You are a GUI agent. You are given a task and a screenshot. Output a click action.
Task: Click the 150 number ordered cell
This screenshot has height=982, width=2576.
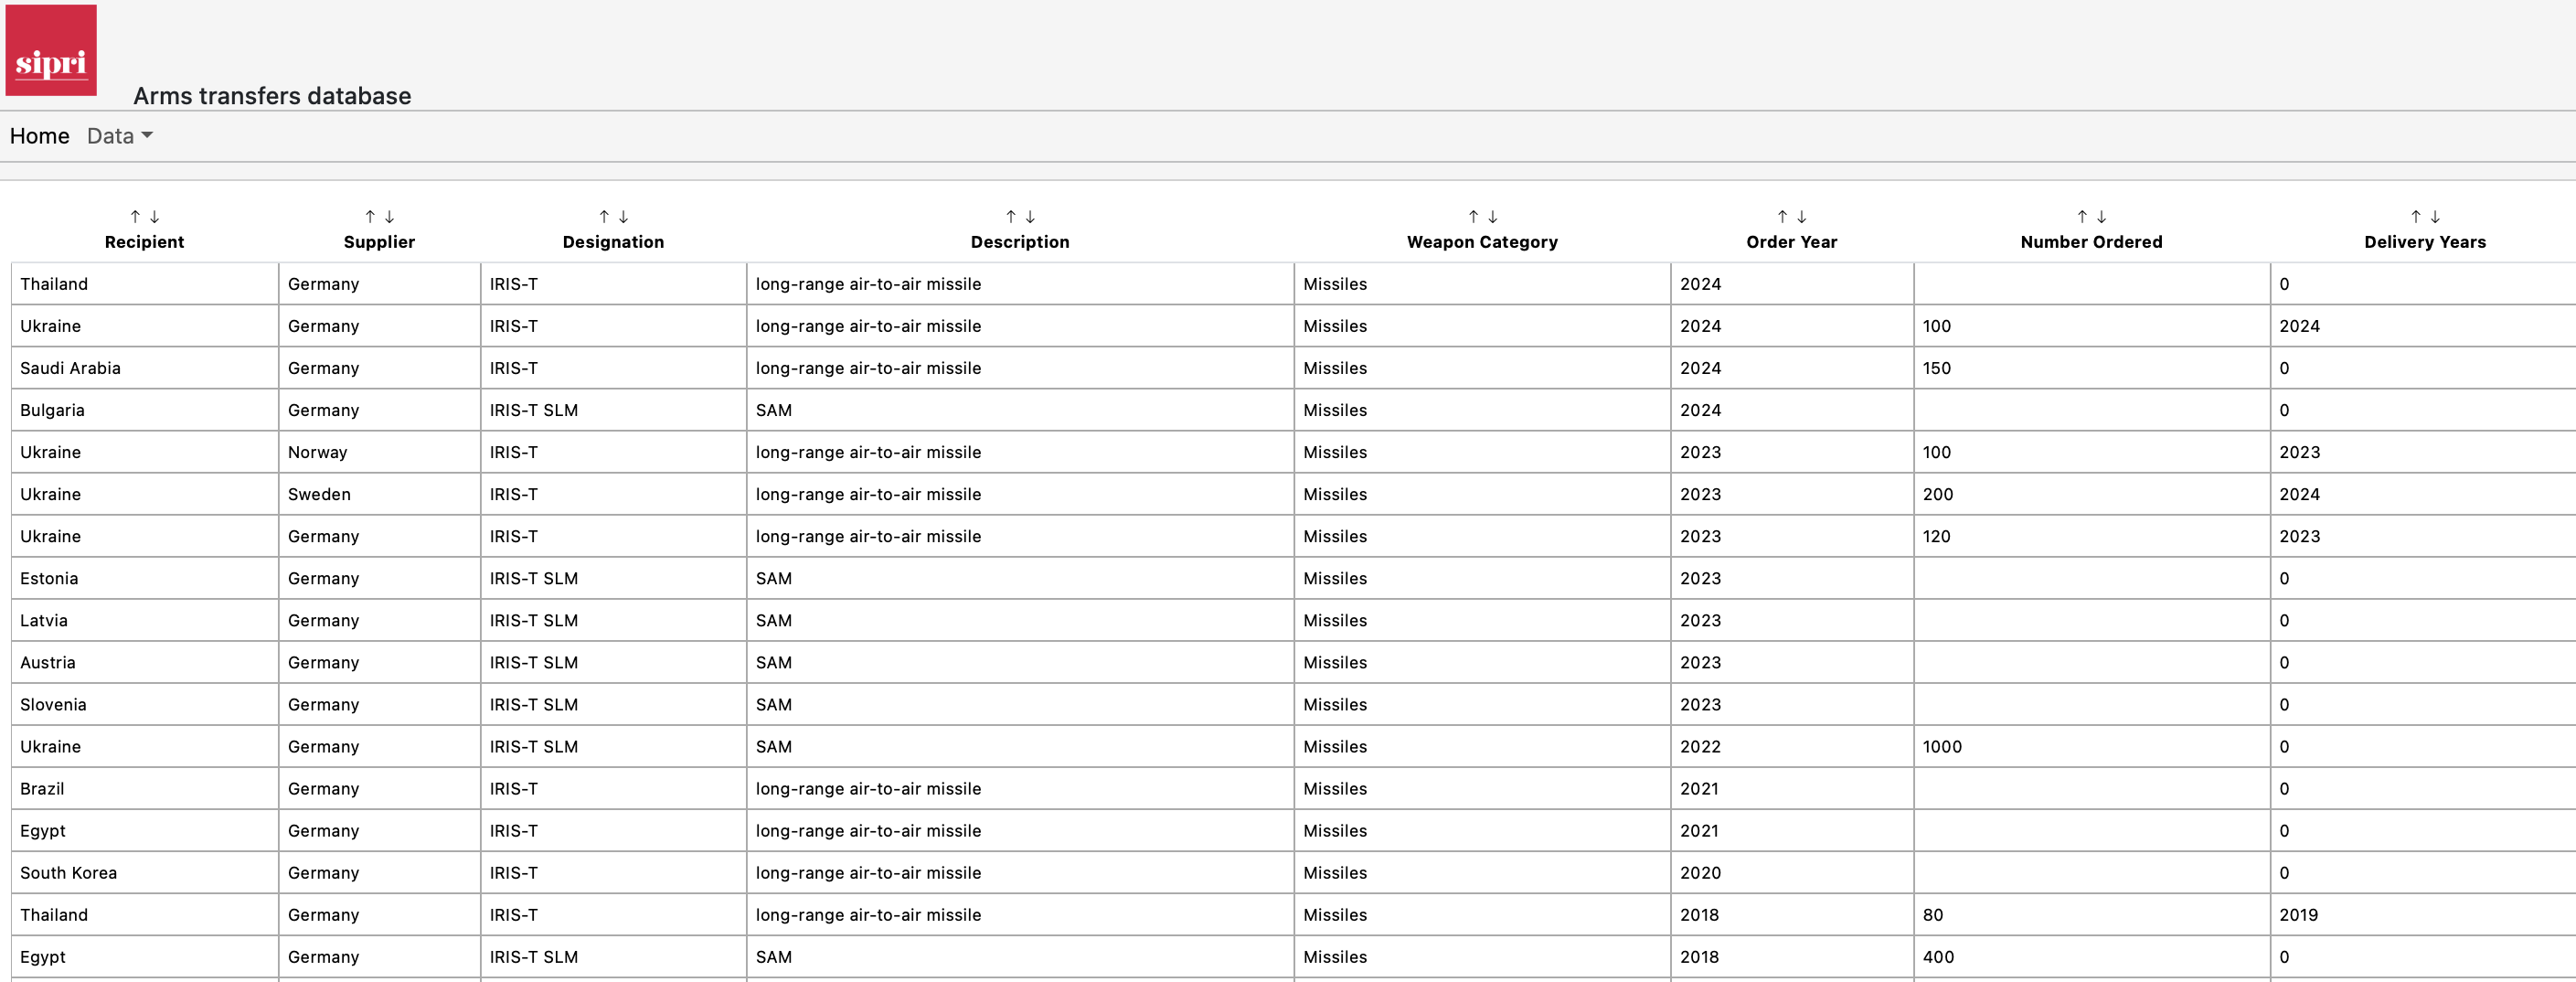pos(2092,368)
